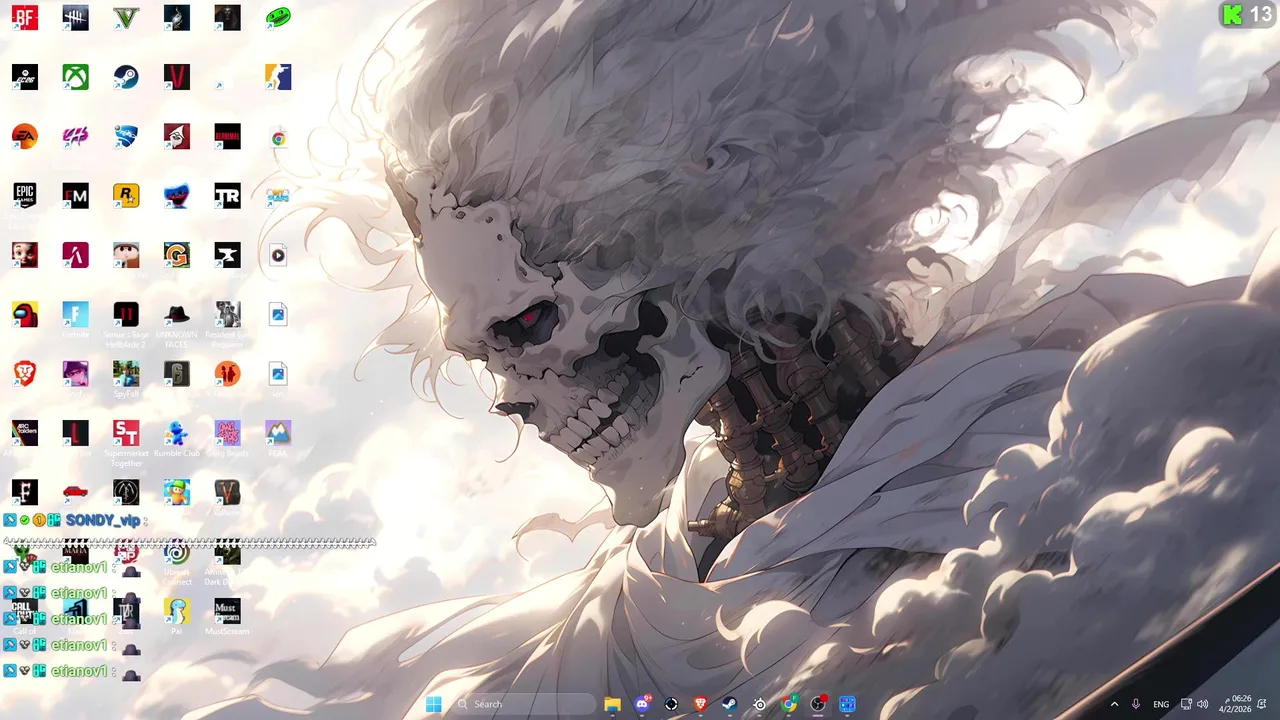Open the red car game shortcut
The width and height of the screenshot is (1280, 720).
76,492
